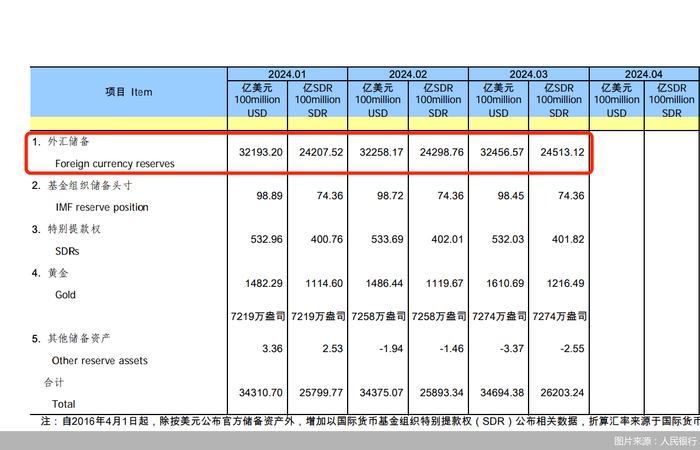Screen dimensions: 700x450
Task: Click 7274万盎司 in the 2024.03 SDR column
Action: [x=559, y=317]
